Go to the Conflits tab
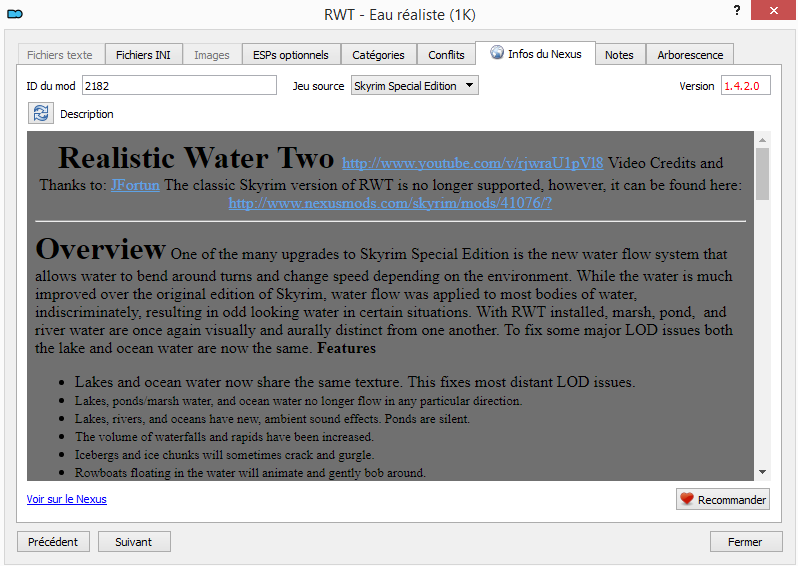798x566 pixels. (x=446, y=55)
